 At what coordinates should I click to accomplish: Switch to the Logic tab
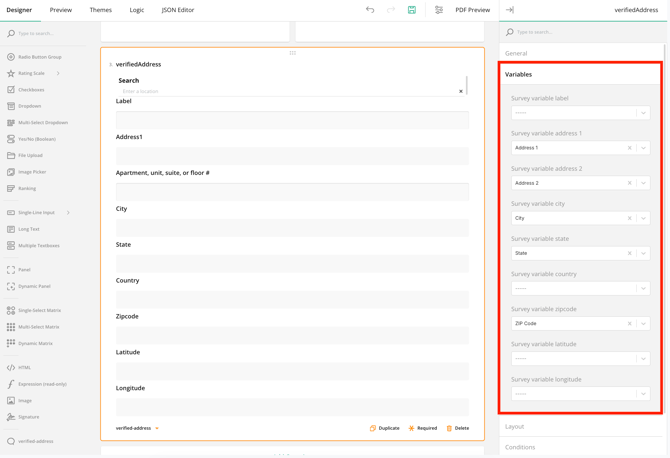coord(137,10)
